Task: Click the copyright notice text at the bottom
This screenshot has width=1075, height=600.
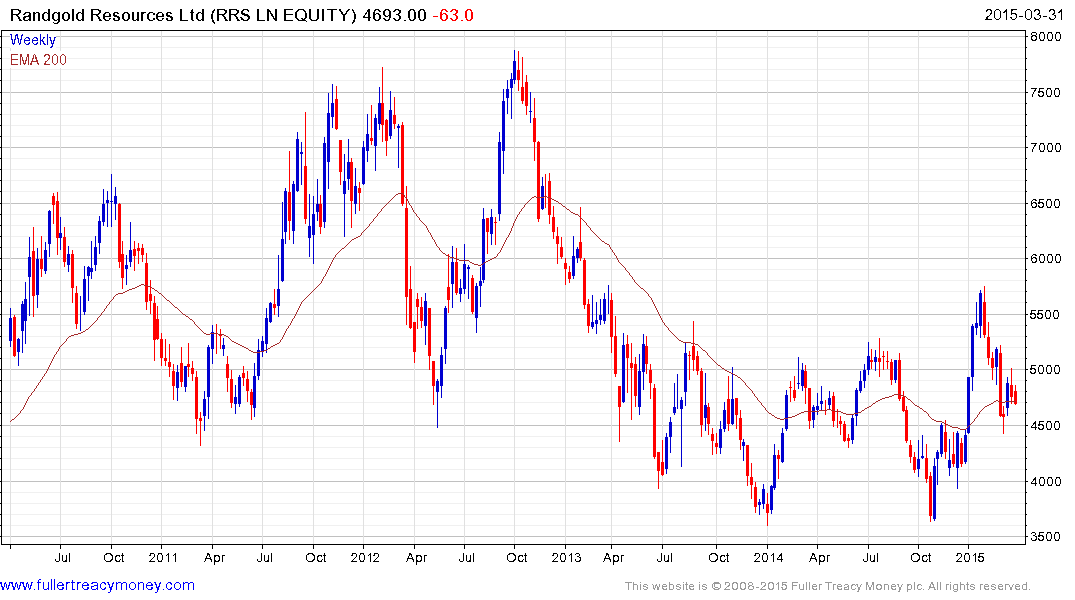Action: pos(828,586)
